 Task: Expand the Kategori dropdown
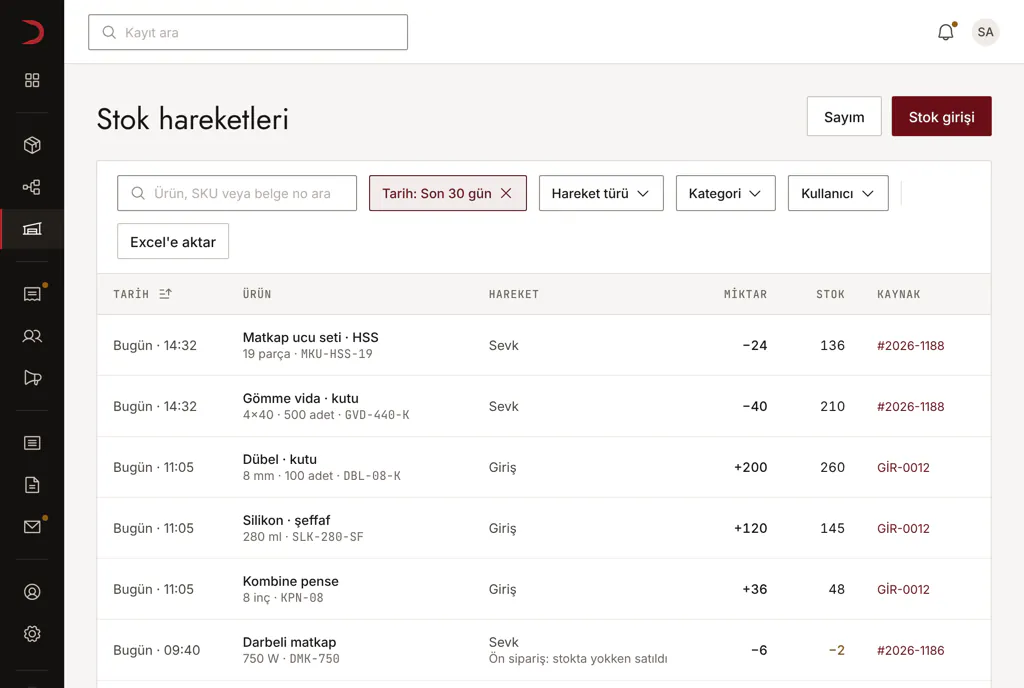[726, 193]
